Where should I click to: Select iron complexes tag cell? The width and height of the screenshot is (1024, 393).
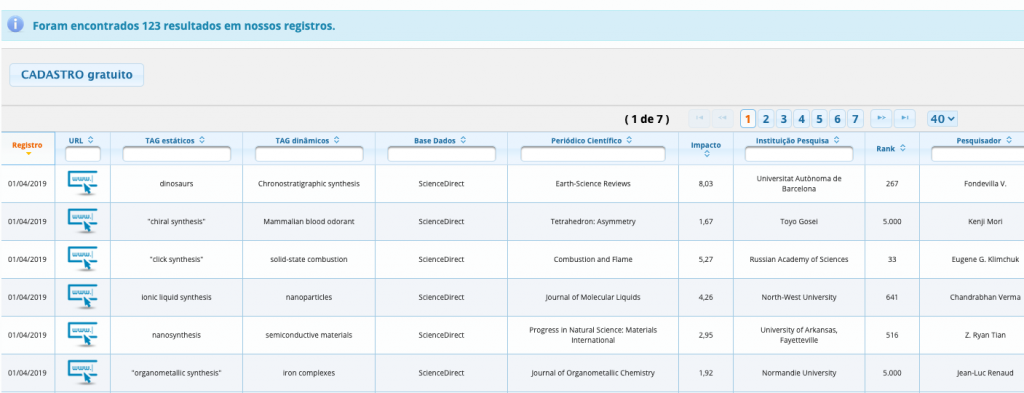[x=309, y=373]
